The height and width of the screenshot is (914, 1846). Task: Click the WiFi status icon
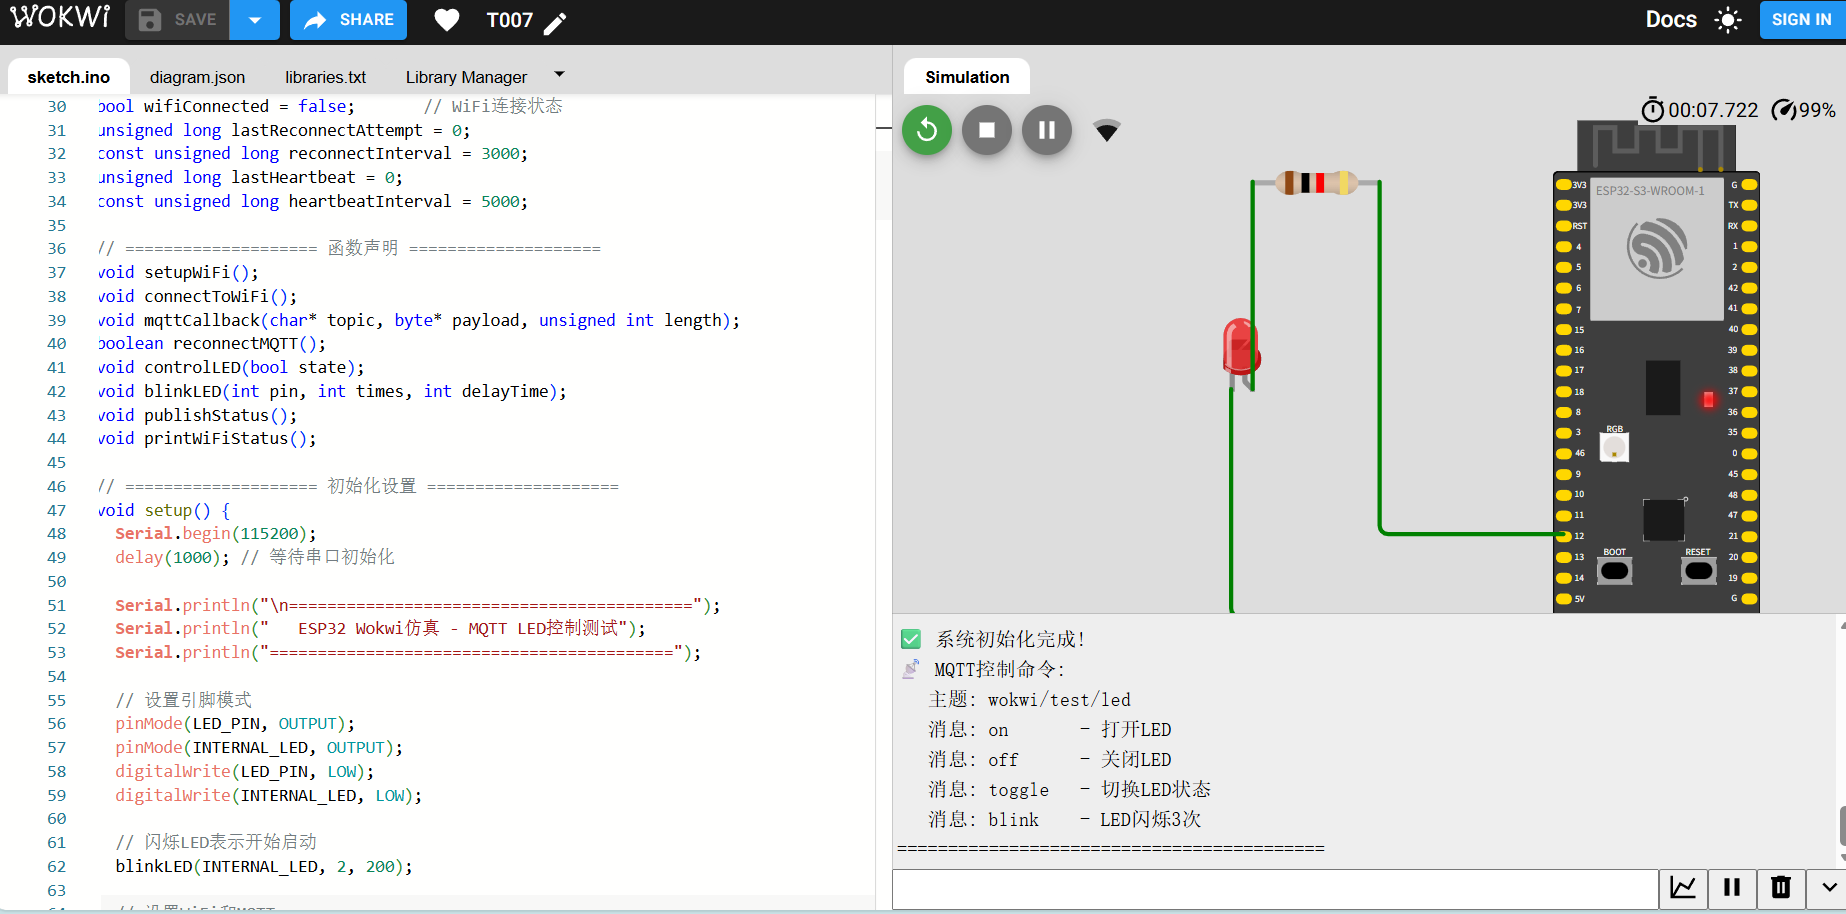tap(1106, 131)
